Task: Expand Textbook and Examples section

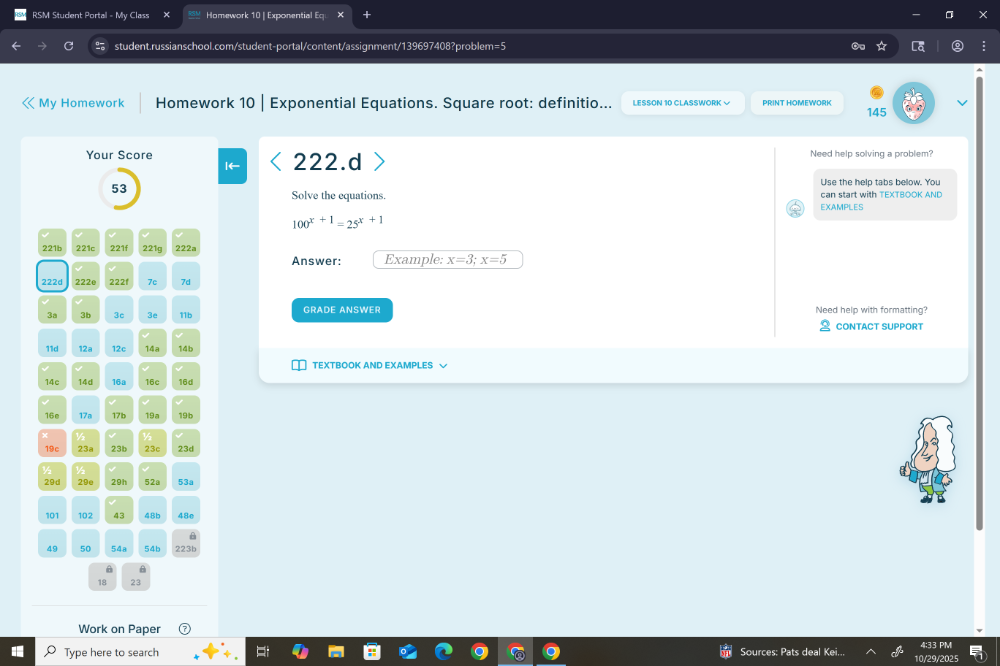Action: [x=370, y=365]
